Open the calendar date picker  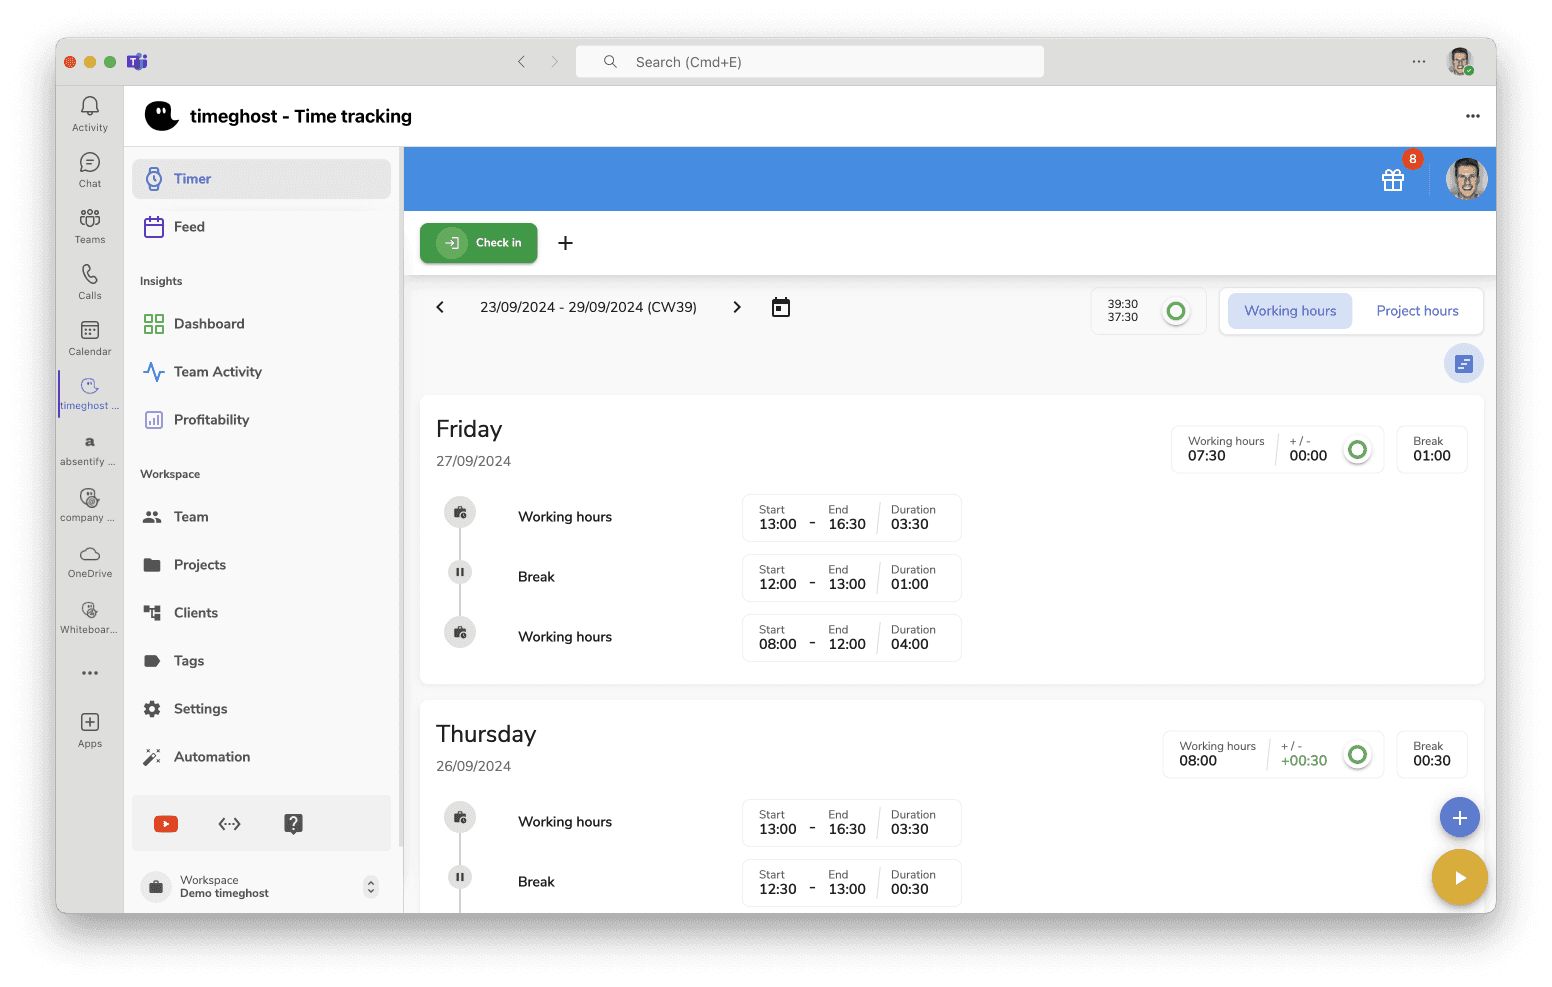[x=780, y=307]
